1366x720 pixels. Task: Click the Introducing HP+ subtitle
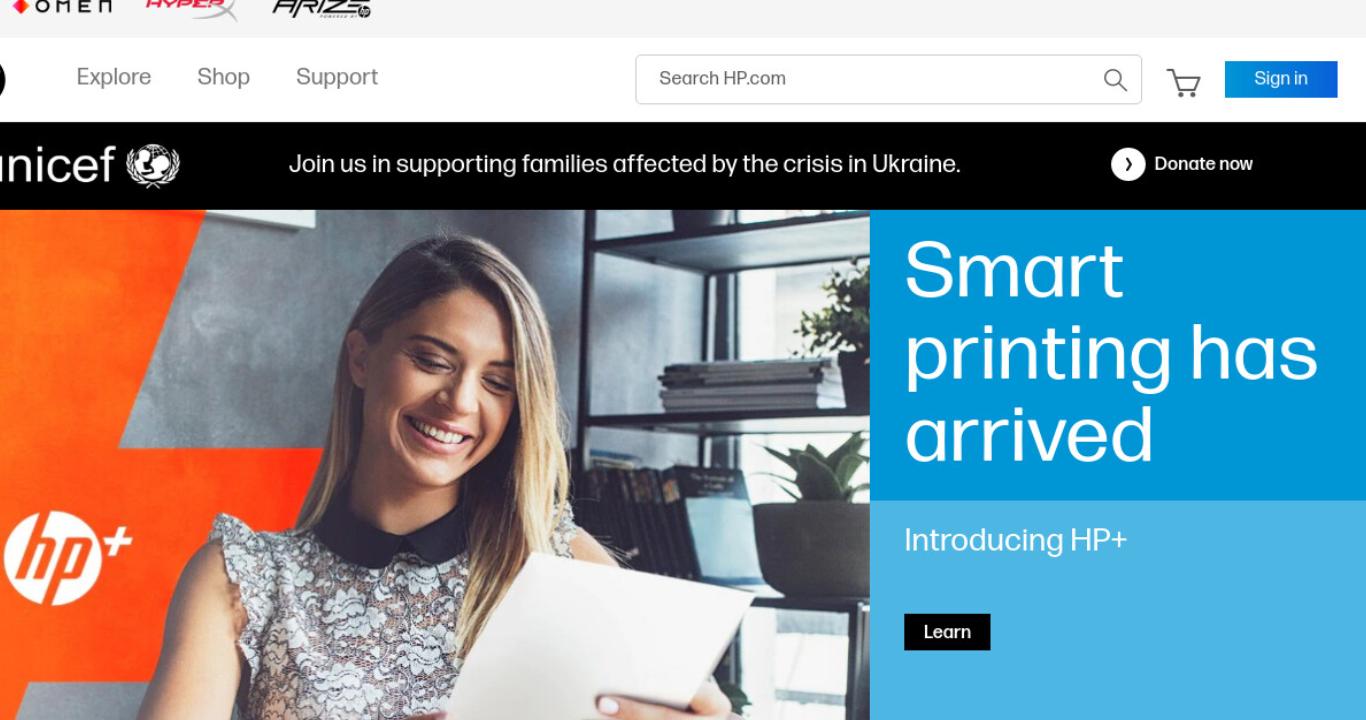1015,540
